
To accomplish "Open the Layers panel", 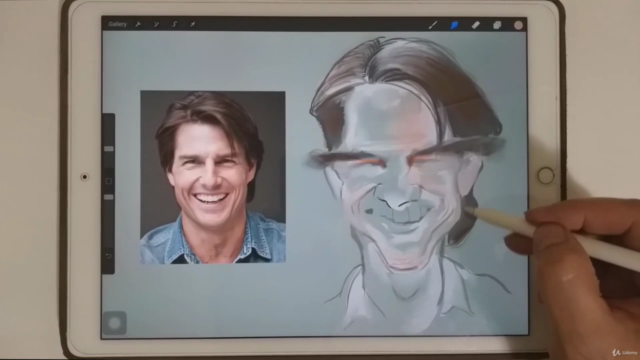I will (x=497, y=25).
